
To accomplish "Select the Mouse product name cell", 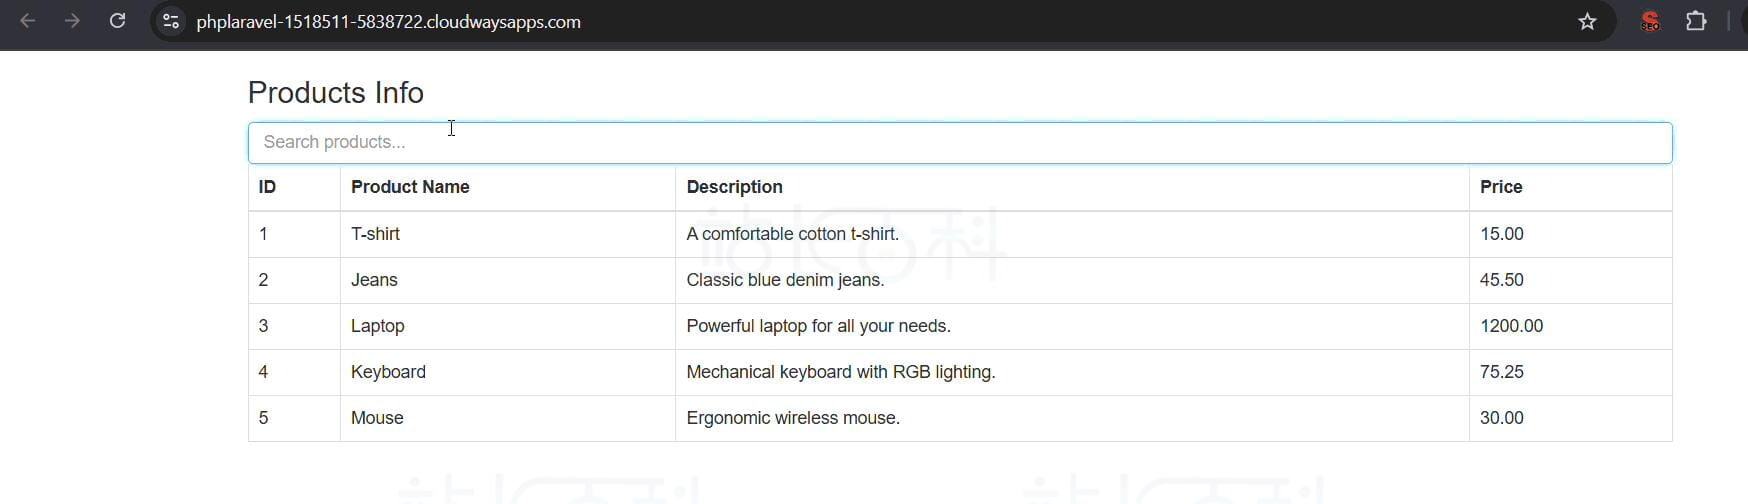I will pos(508,418).
